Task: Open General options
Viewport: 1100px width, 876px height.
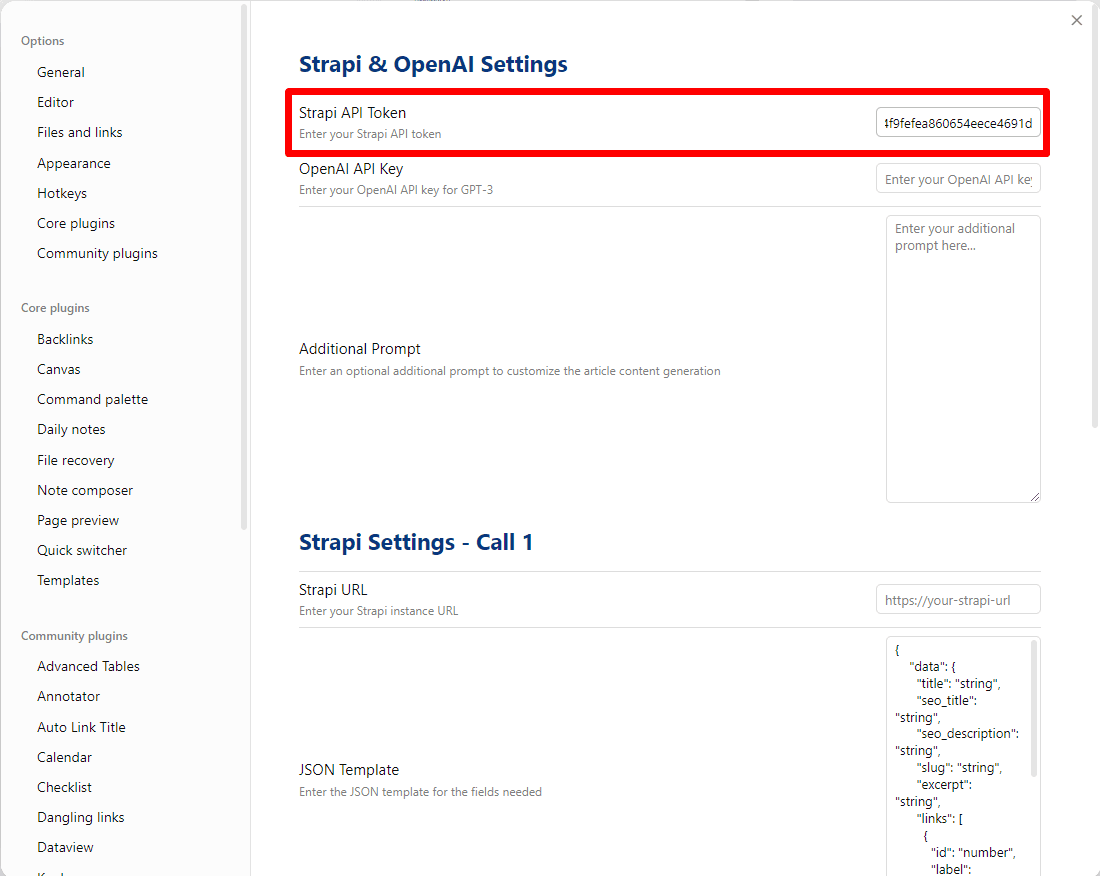Action: click(x=60, y=72)
